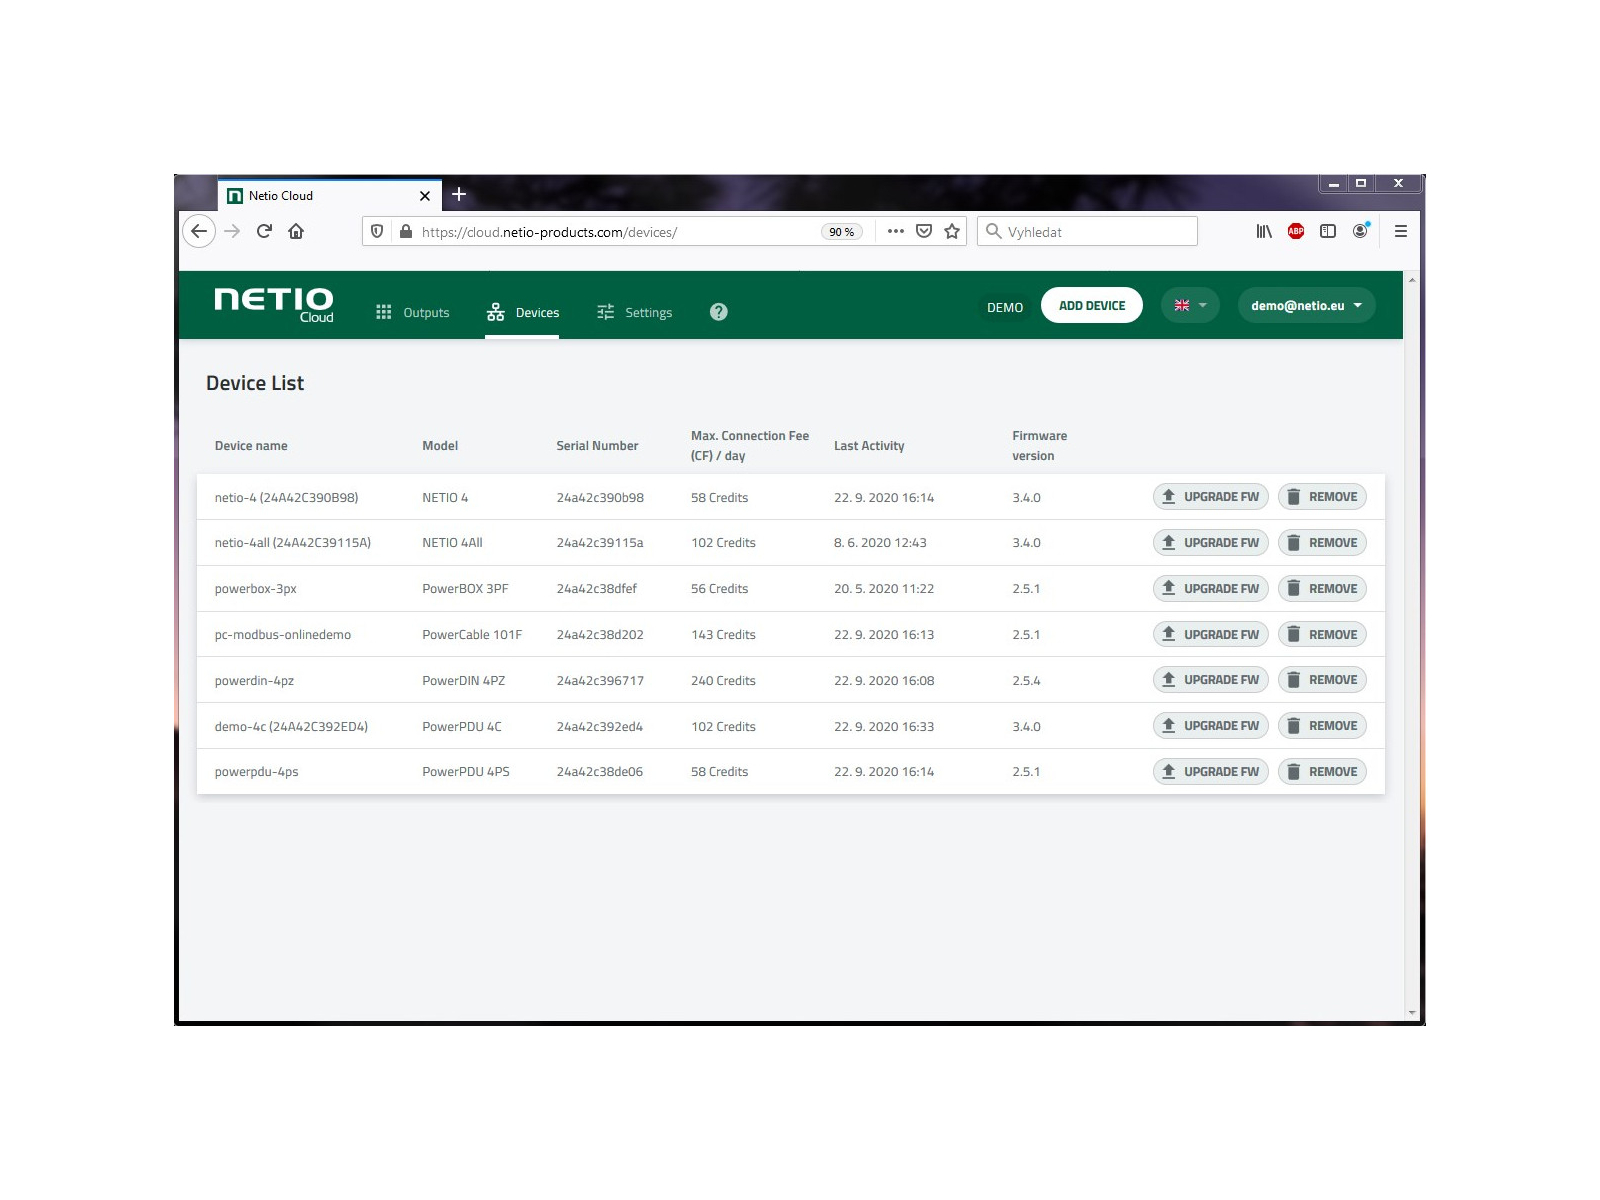Click the tracking protection shield icon

click(377, 231)
